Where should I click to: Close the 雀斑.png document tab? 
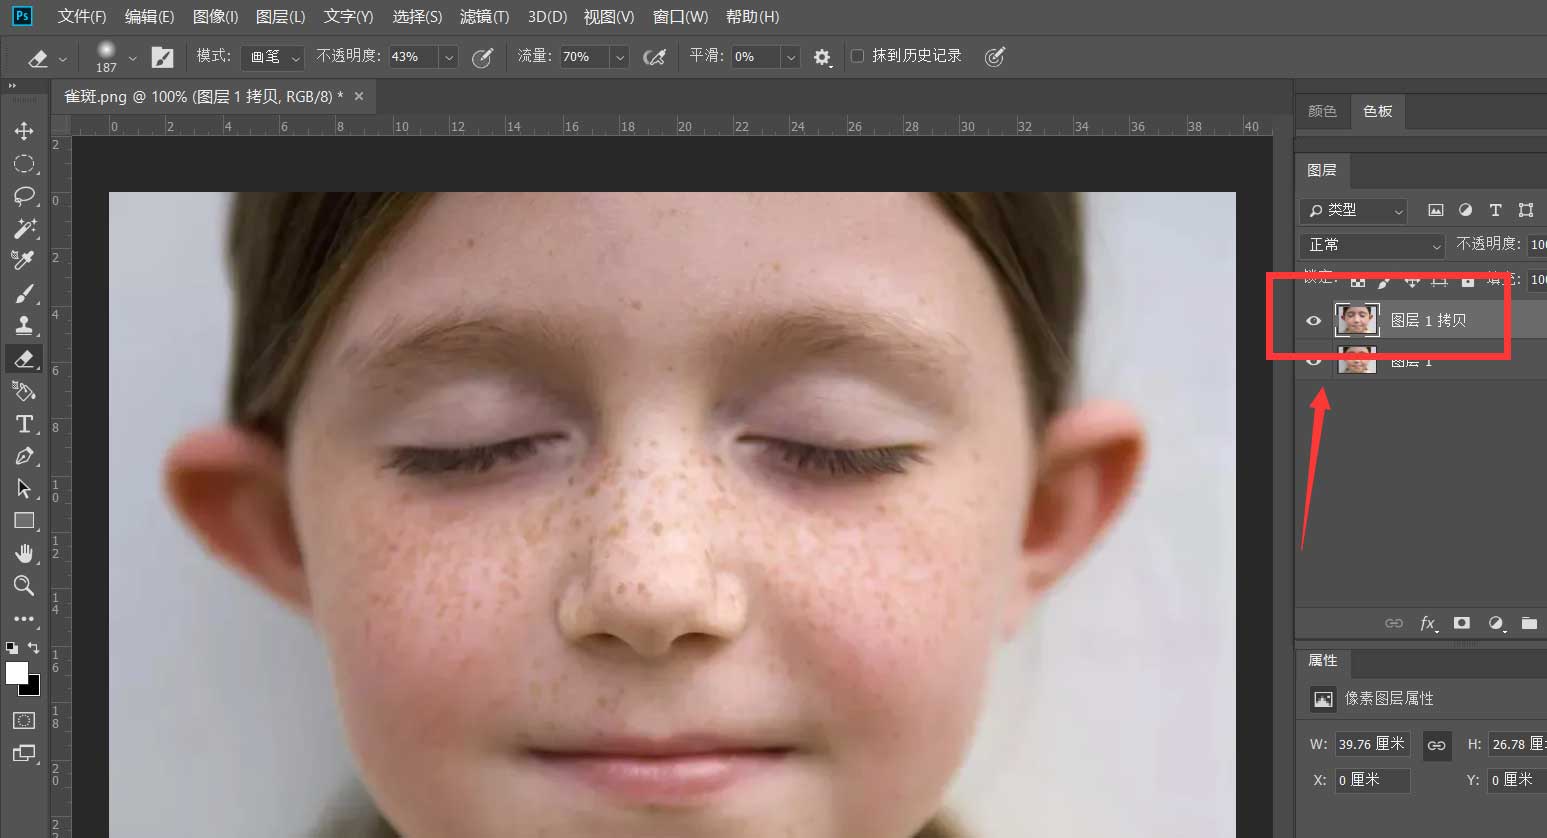[x=359, y=96]
